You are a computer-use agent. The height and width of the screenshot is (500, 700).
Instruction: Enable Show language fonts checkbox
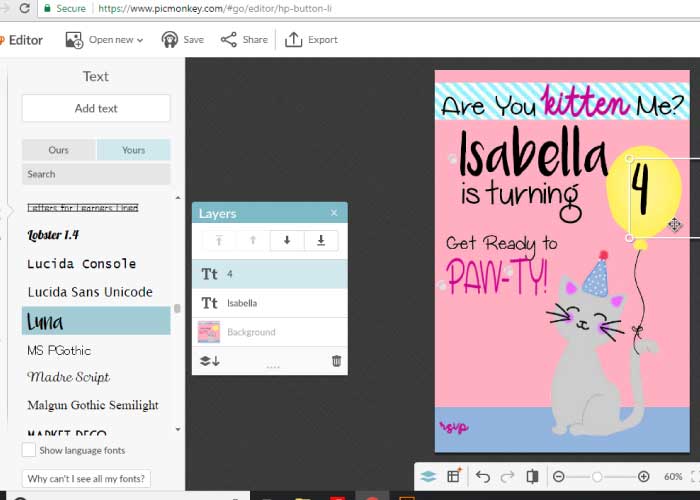point(29,450)
